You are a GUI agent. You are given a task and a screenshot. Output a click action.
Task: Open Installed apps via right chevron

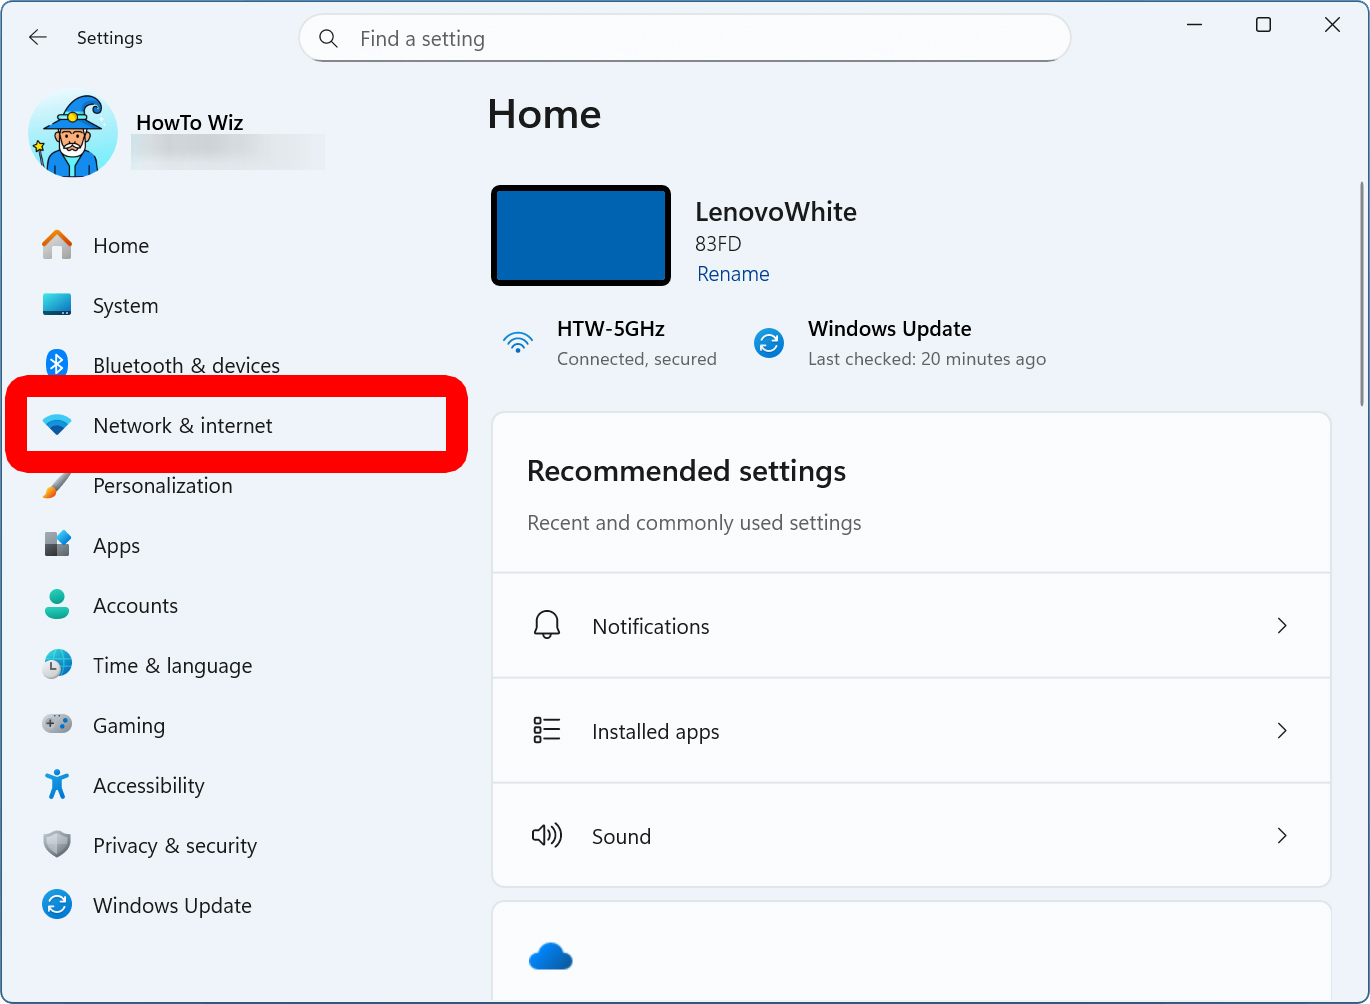tap(1281, 731)
